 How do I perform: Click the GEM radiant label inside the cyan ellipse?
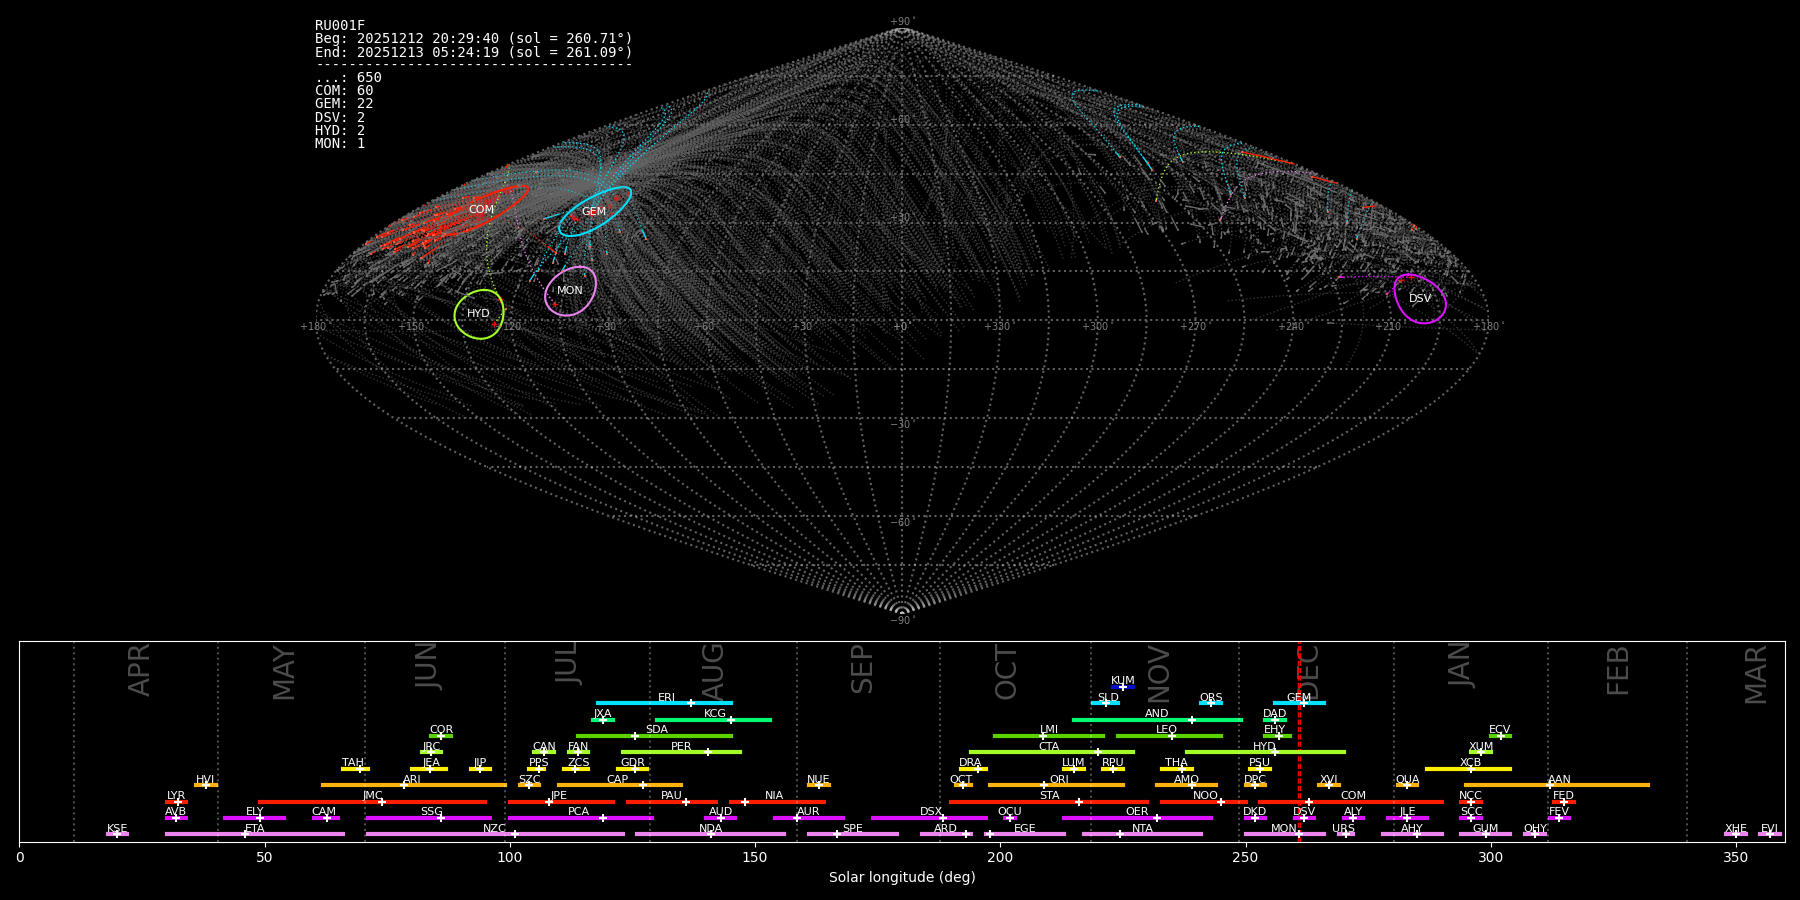594,212
